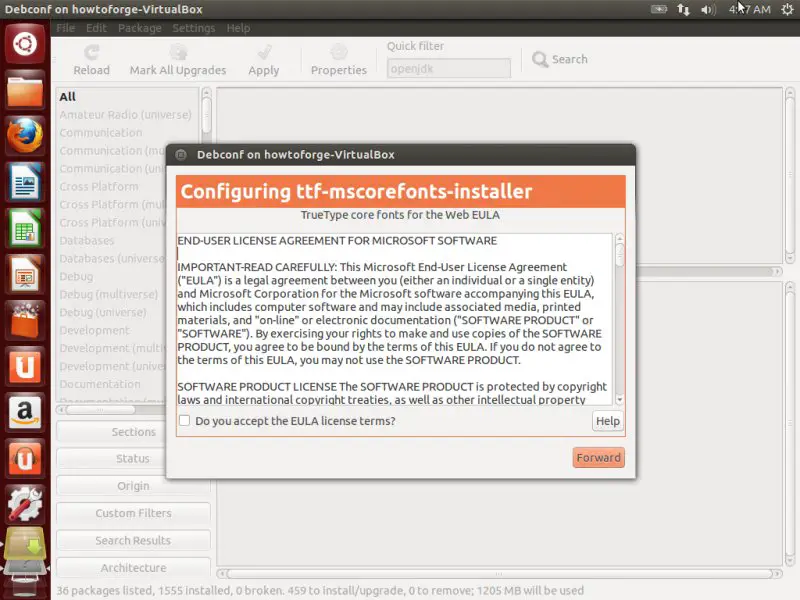Open the Package menu in Synaptic
Screen dimensions: 800x600
pos(139,28)
